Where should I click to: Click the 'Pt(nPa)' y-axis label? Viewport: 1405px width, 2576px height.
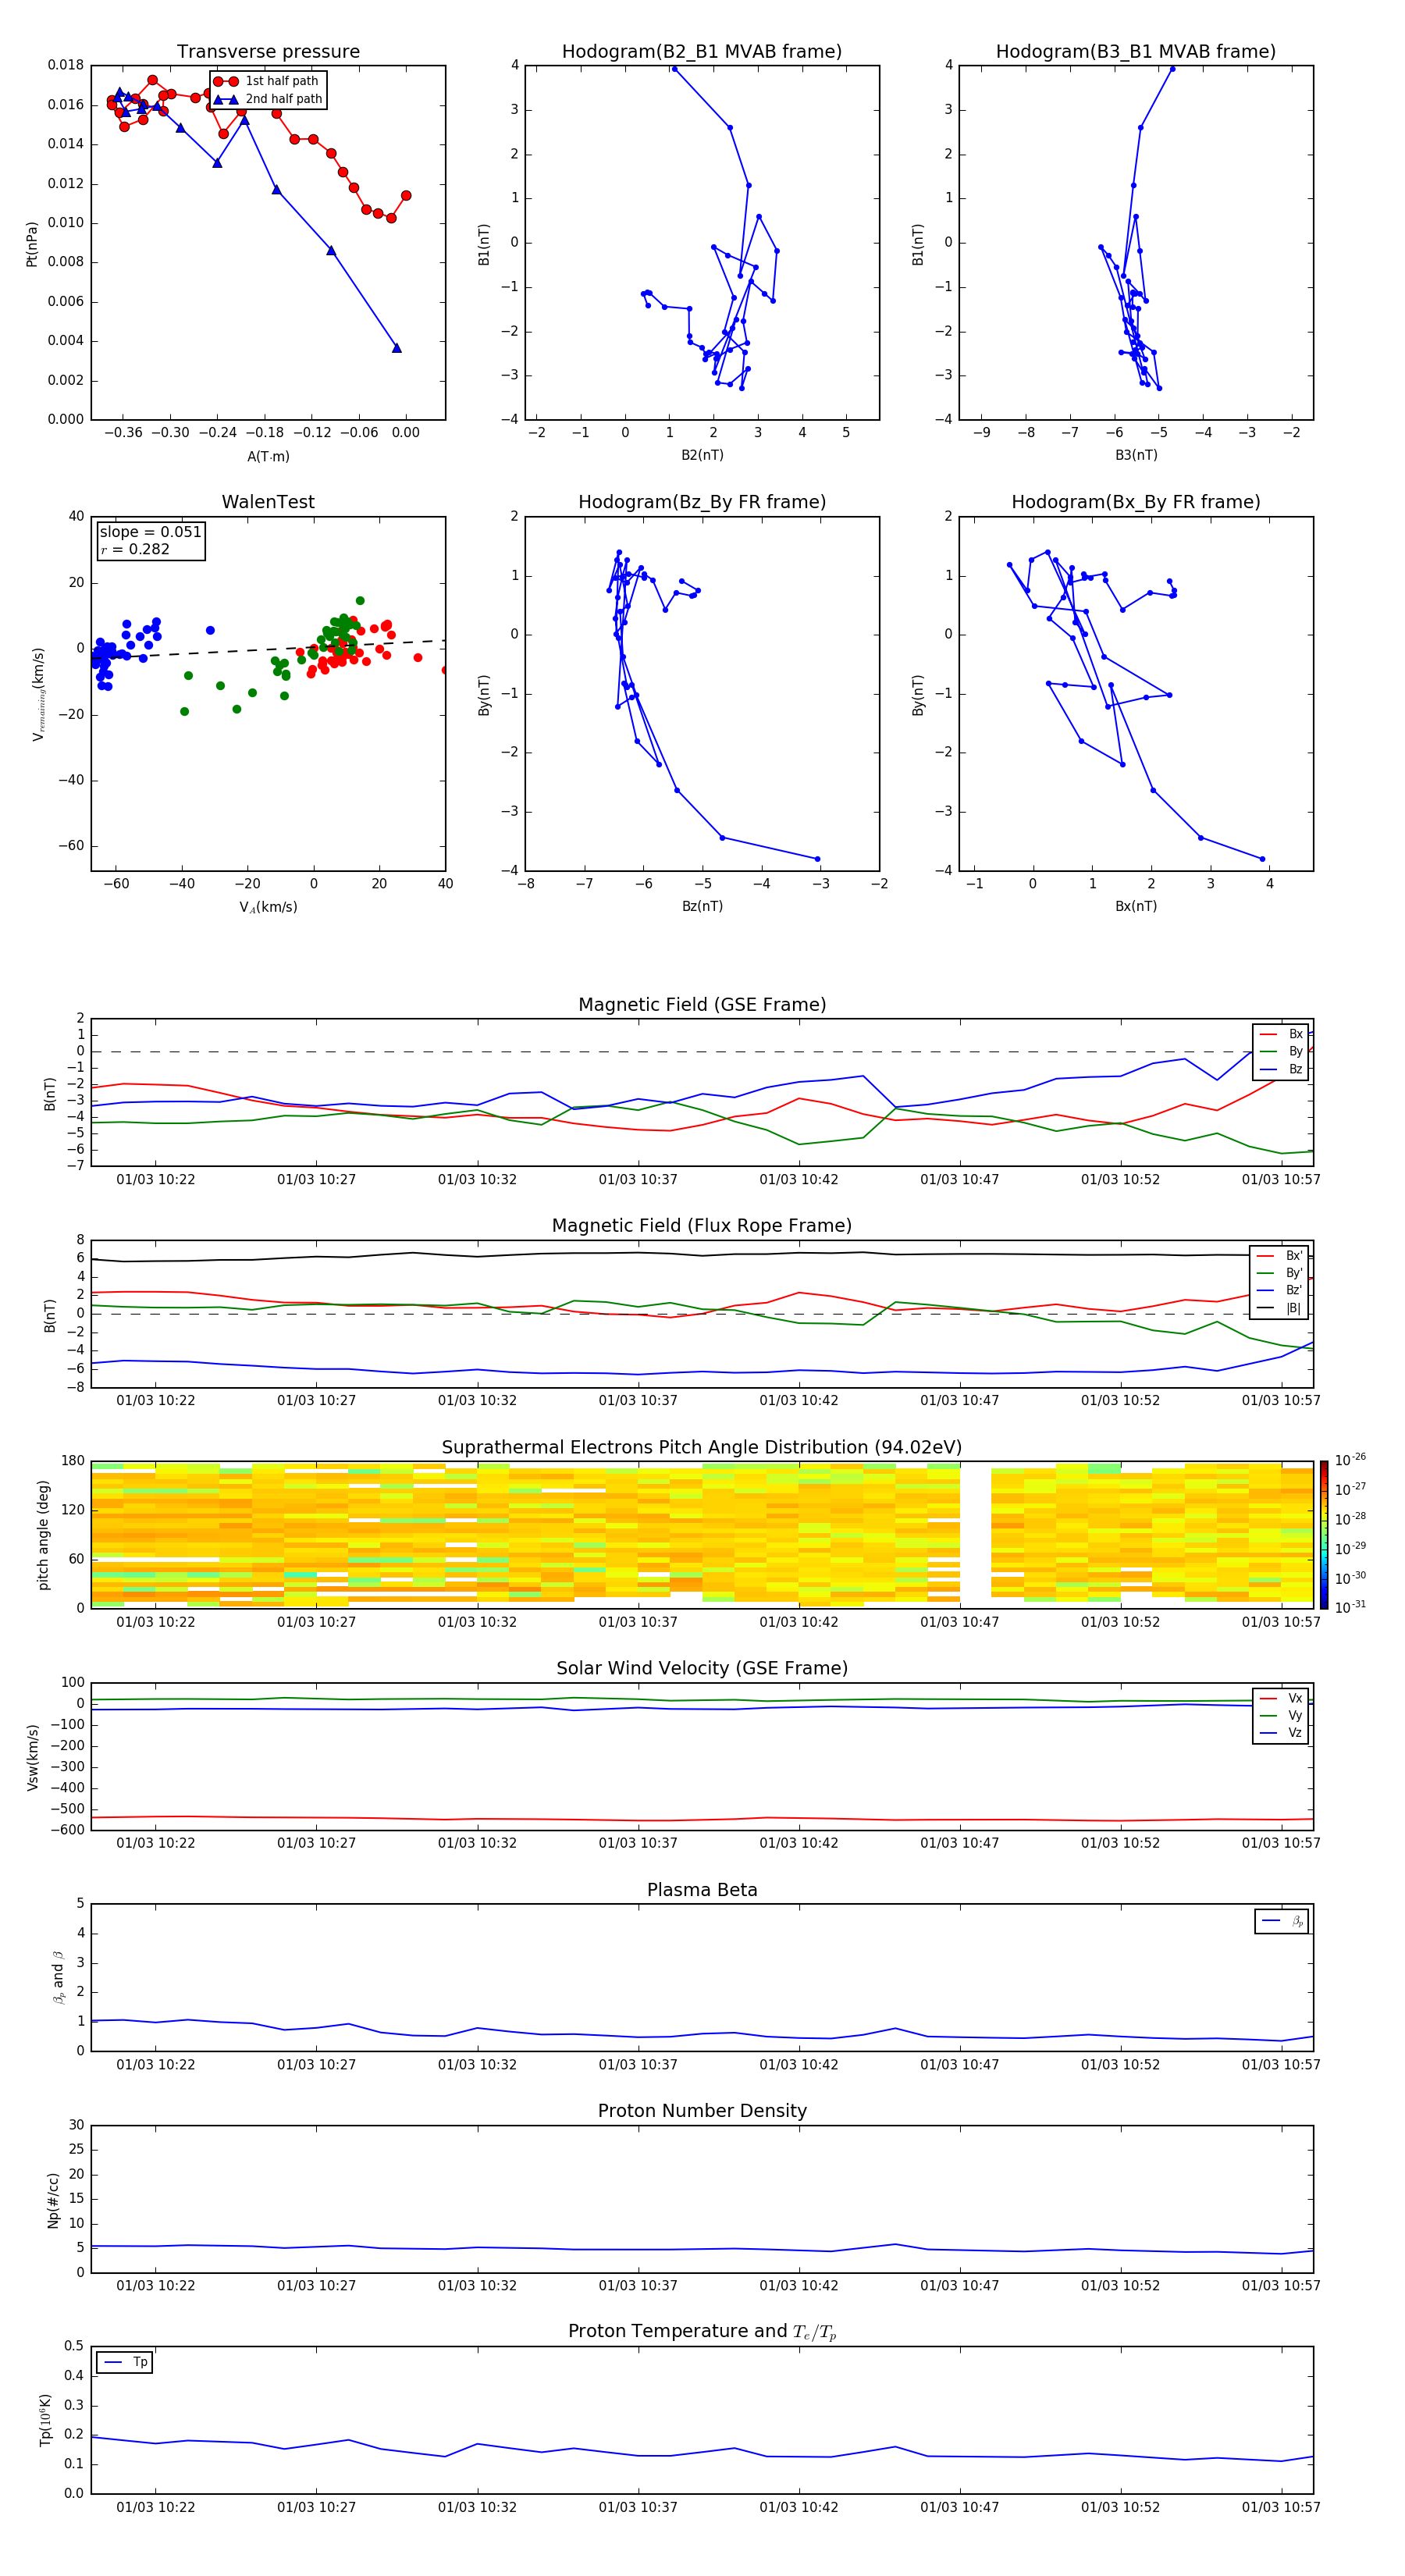click(32, 243)
